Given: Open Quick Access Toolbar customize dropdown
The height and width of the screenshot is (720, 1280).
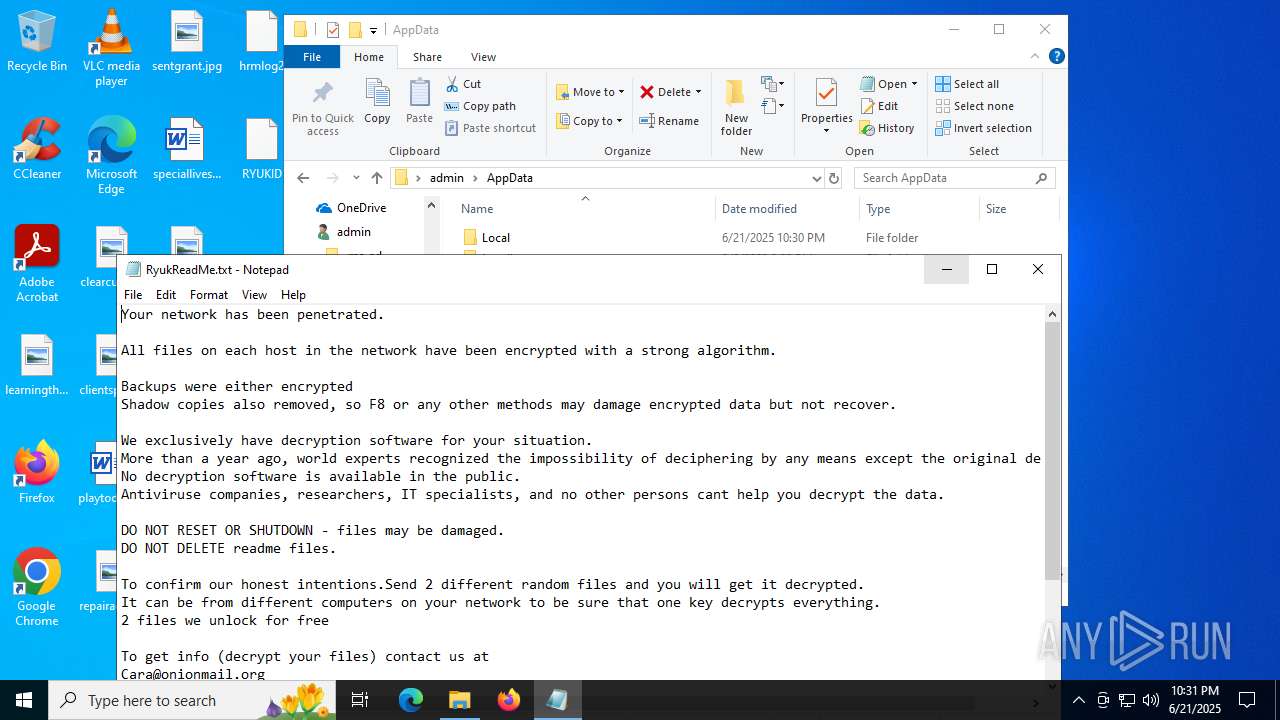Looking at the screenshot, I should [x=373, y=30].
